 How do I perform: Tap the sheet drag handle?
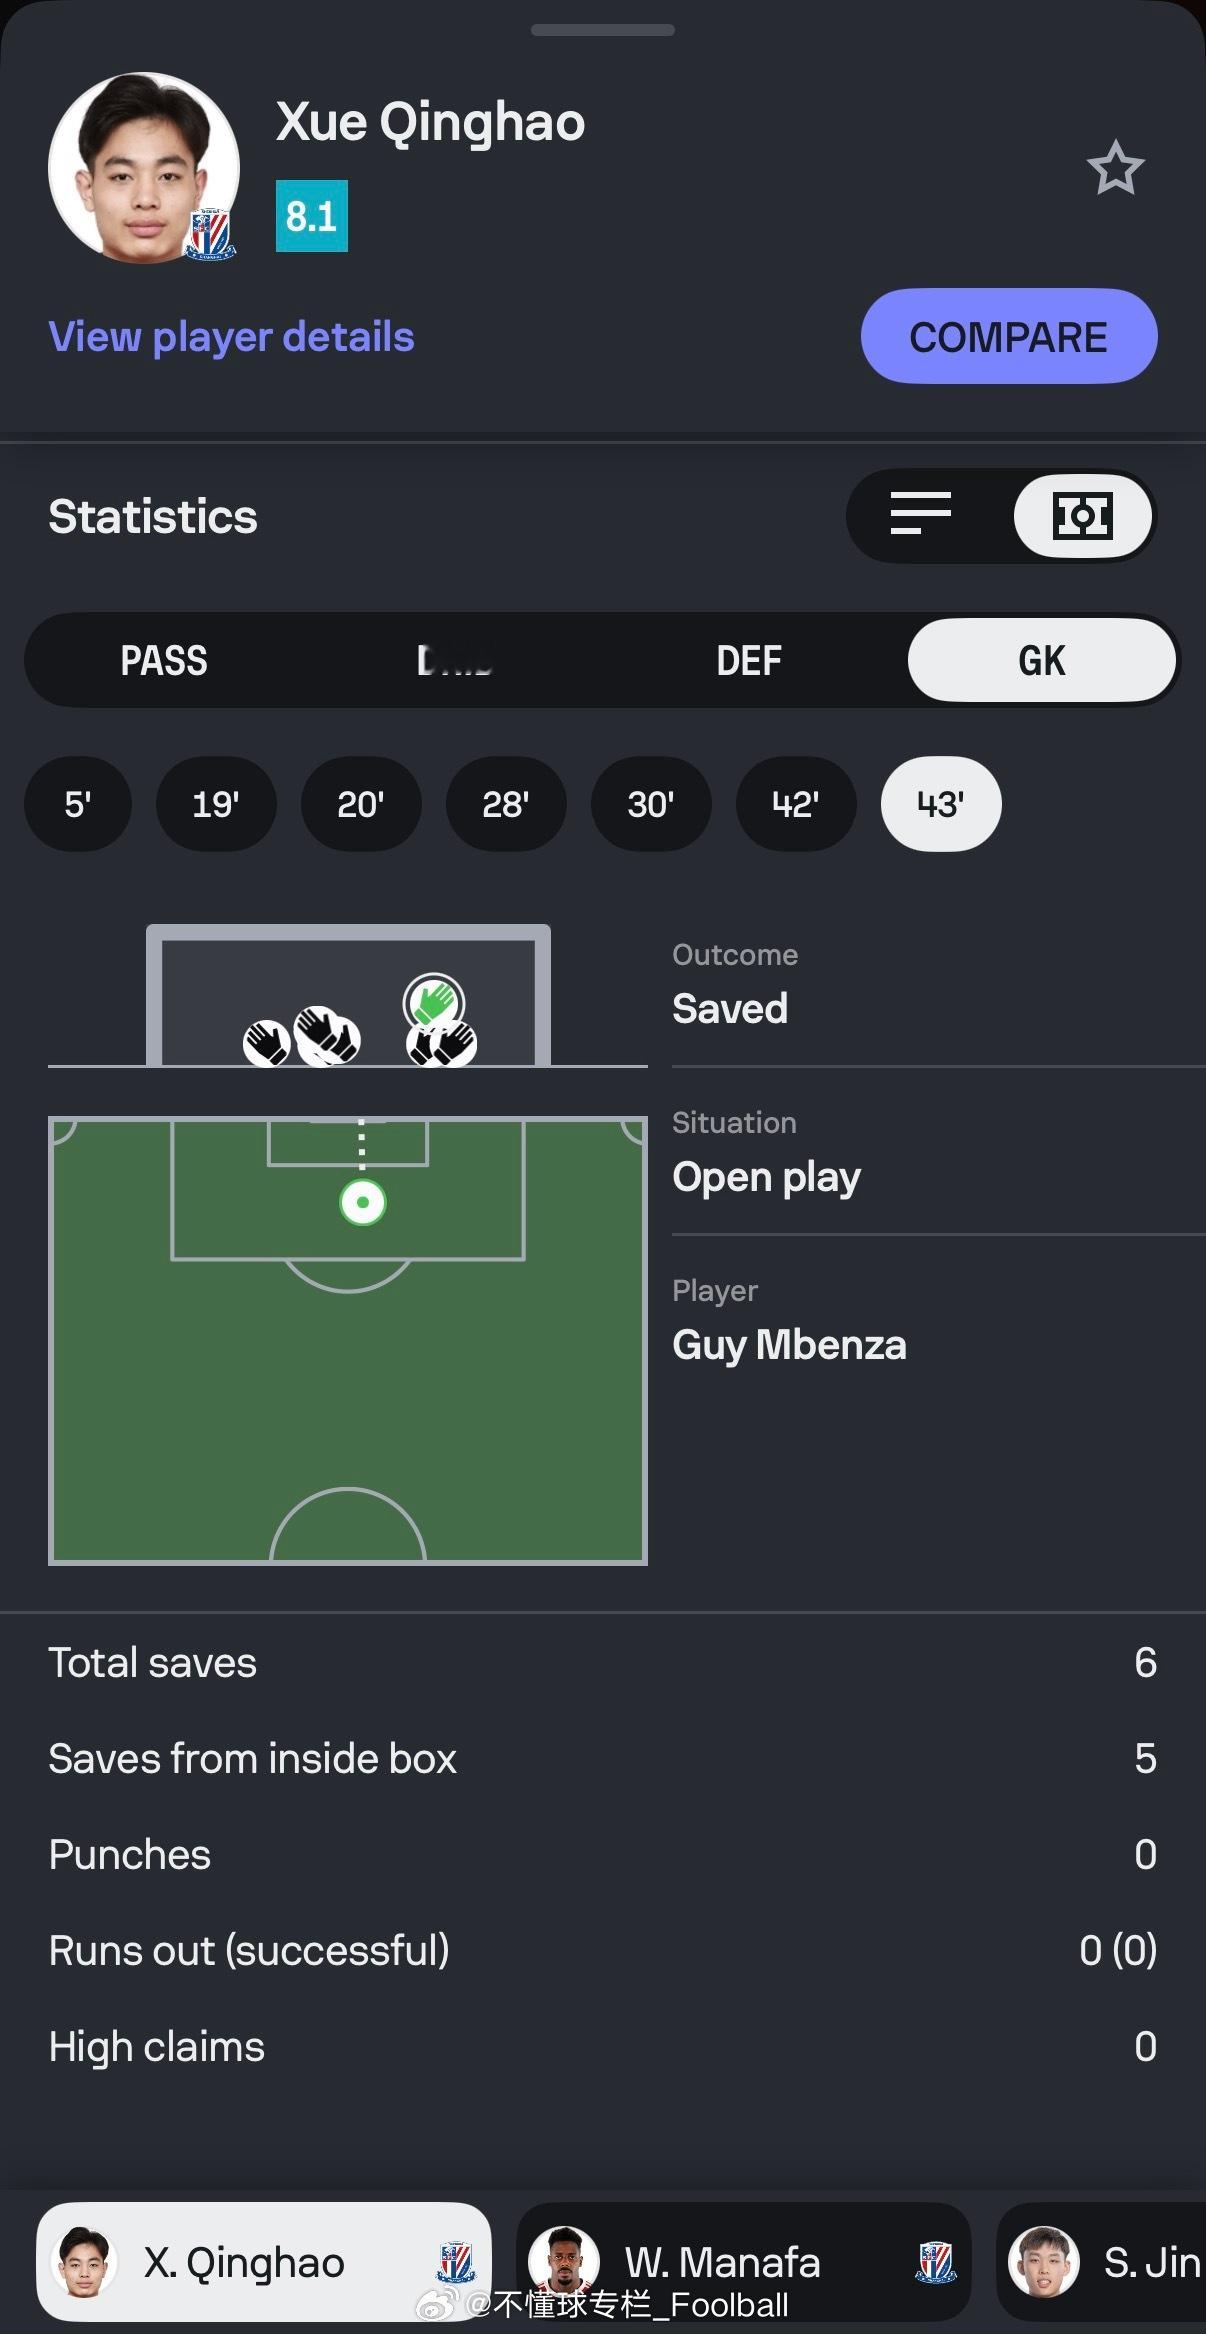tap(603, 30)
